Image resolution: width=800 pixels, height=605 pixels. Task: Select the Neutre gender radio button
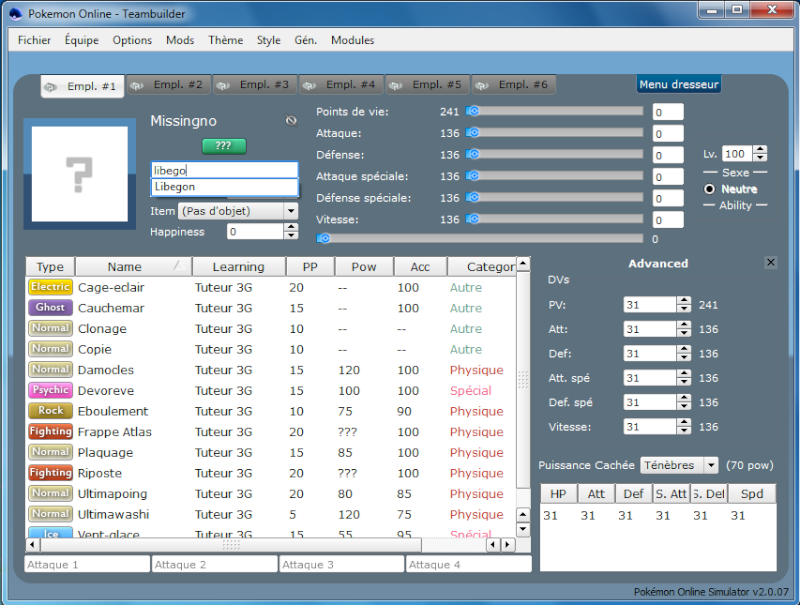(x=709, y=189)
